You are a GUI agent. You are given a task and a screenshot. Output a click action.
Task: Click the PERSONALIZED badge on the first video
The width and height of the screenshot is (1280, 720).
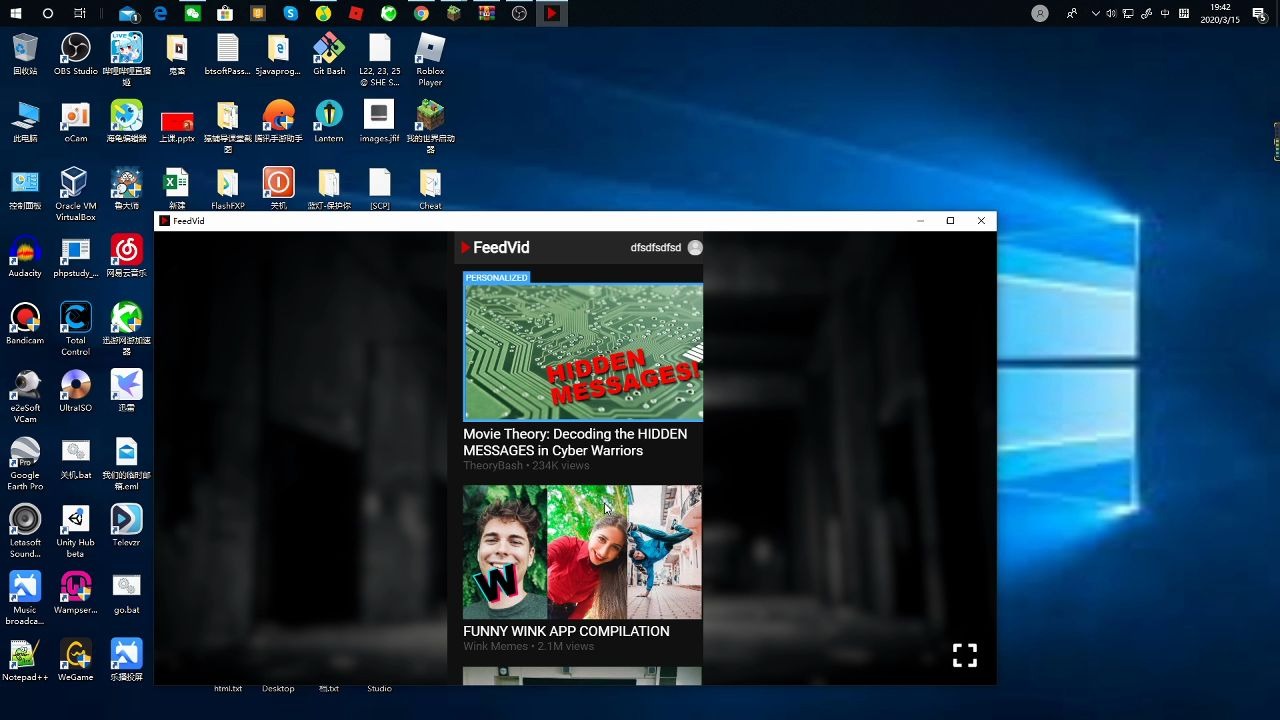click(496, 277)
